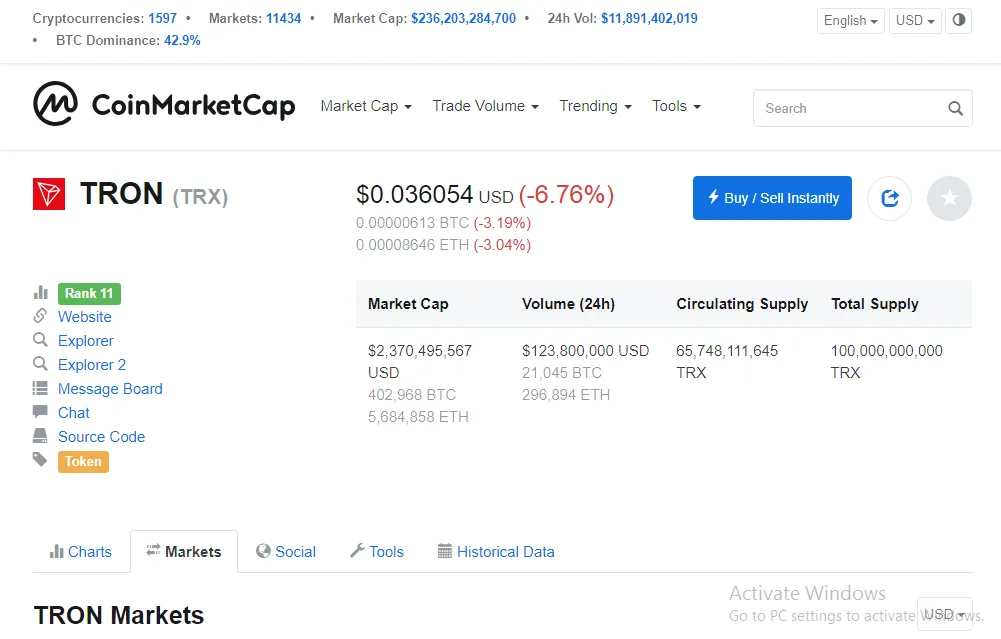1001x639 pixels.
Task: Click the 100,000,000,000 total supply
Action: (x=886, y=351)
